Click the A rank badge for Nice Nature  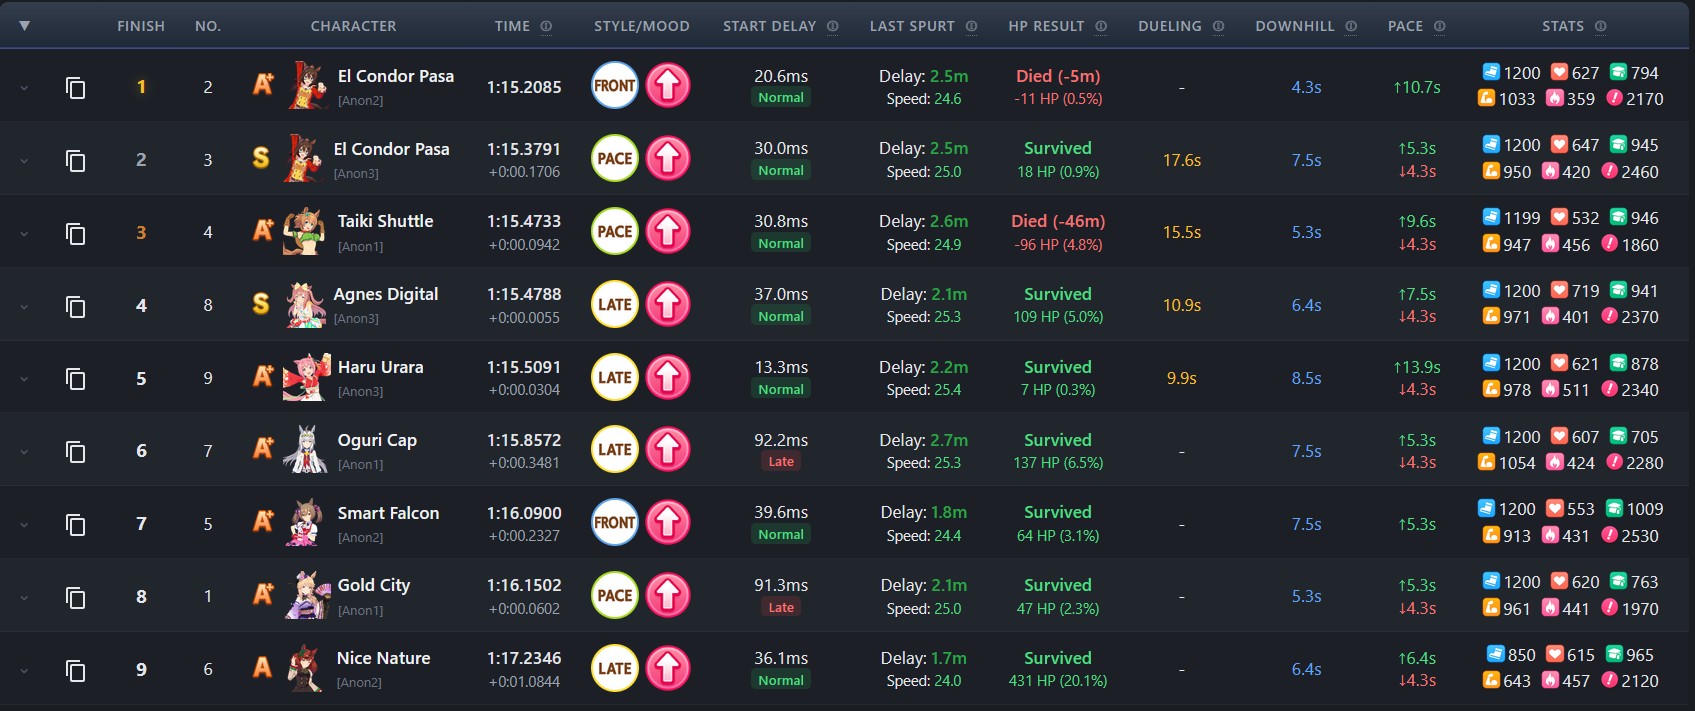tap(262, 667)
